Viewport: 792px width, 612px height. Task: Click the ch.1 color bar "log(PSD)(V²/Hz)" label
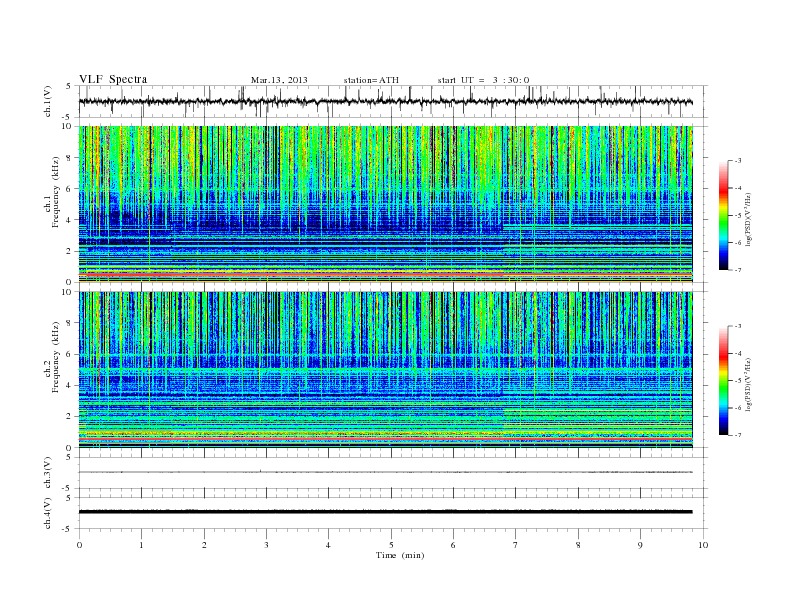748,219
